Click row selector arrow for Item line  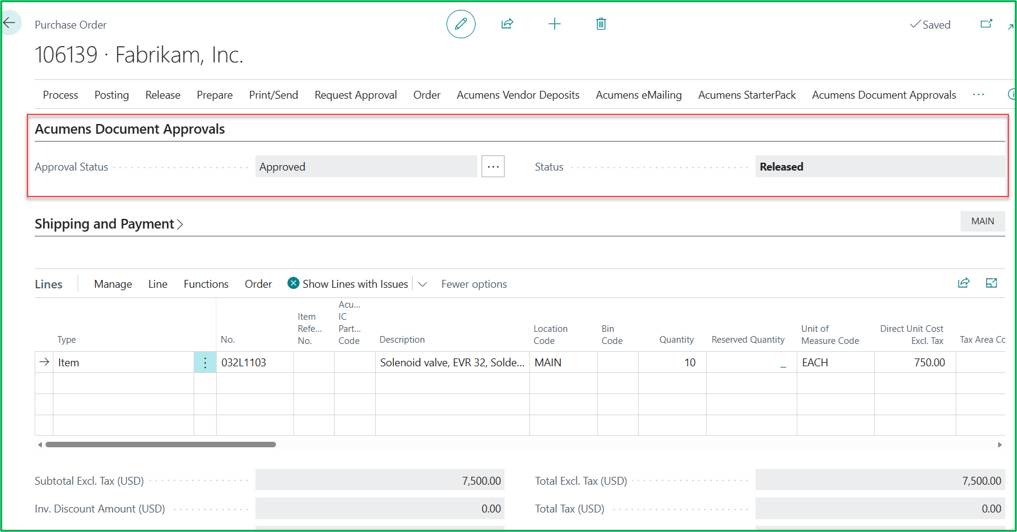click(44, 362)
